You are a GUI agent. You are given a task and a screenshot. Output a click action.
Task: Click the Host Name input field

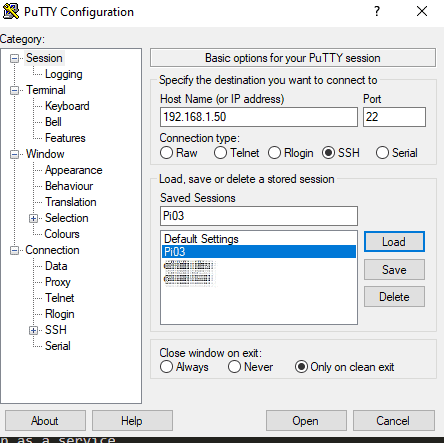[259, 117]
